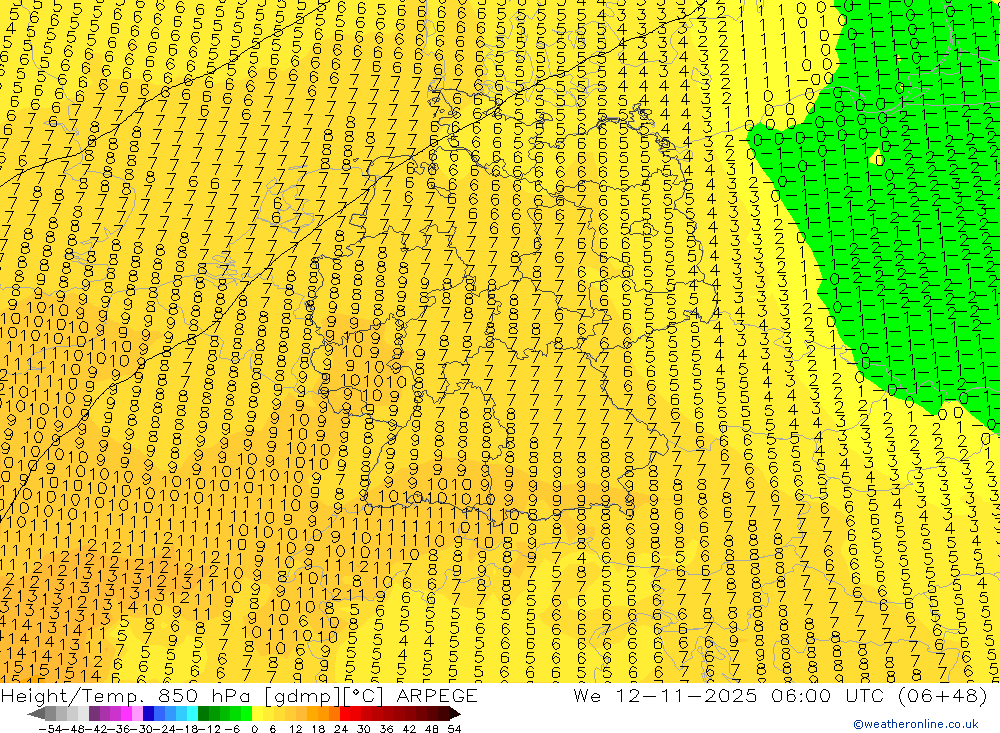Click the 'Height/Temp. 850 hPa' chart title
This screenshot has width=1000, height=733.
[126, 695]
